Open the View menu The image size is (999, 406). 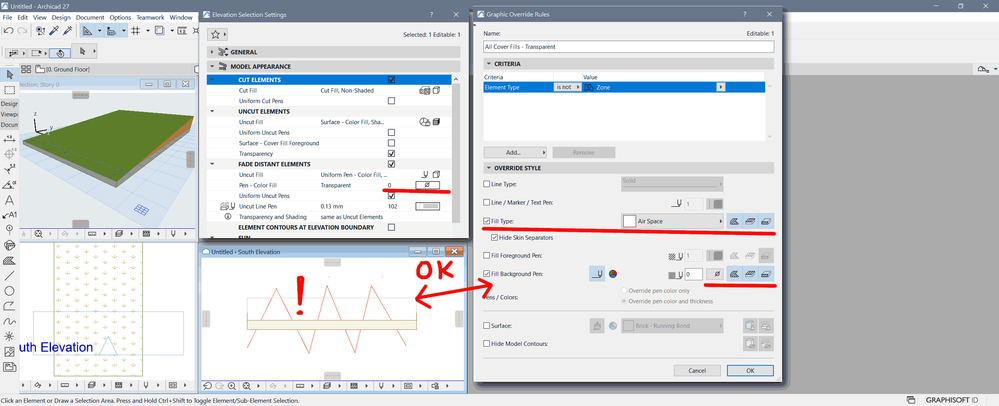[x=40, y=17]
